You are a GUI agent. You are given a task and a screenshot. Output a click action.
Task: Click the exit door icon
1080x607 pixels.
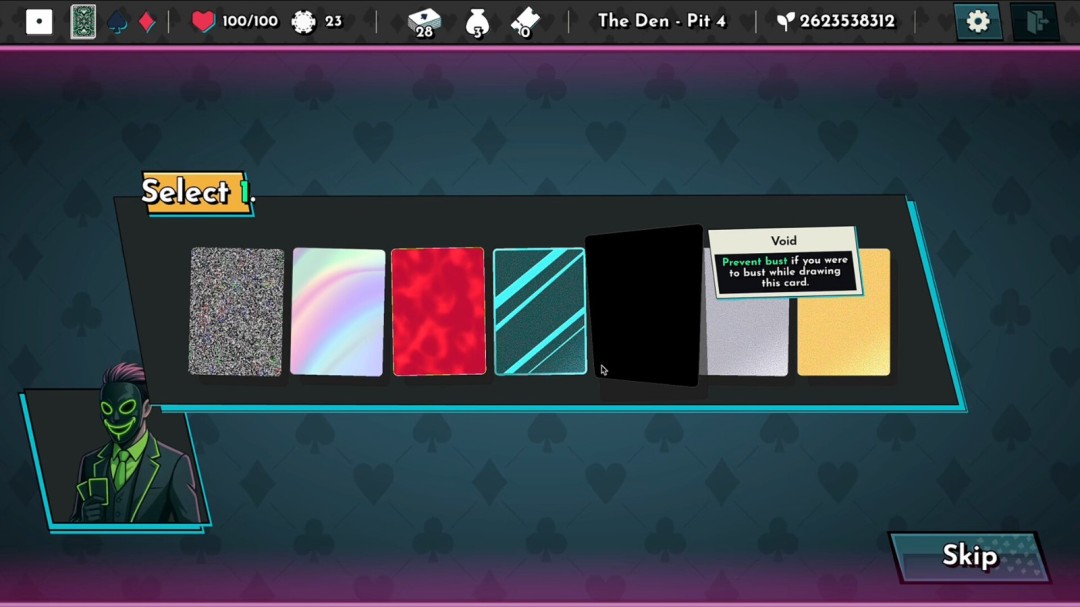tap(1035, 22)
